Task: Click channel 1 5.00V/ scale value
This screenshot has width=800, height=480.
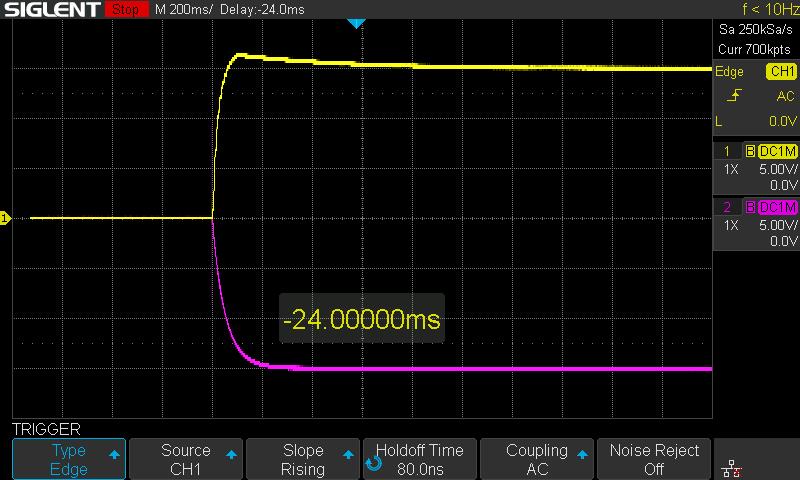Action: (x=778, y=169)
